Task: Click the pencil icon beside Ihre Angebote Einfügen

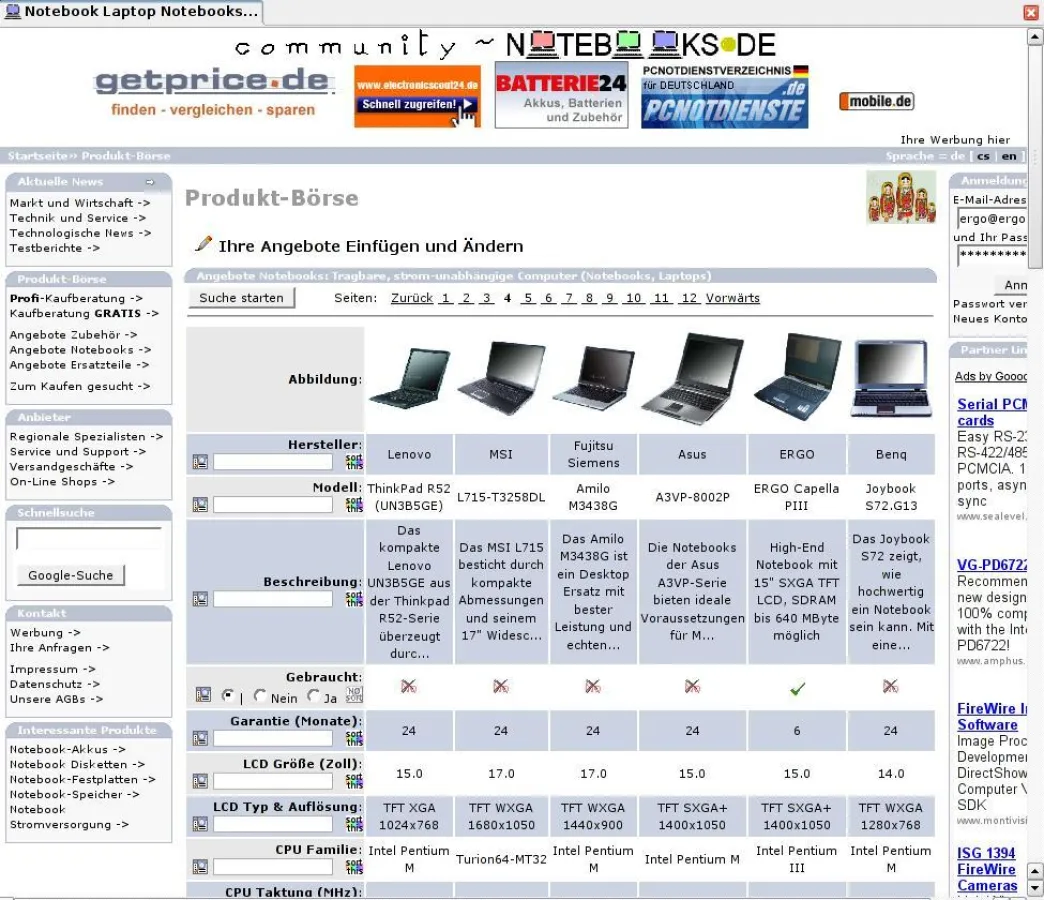Action: click(x=202, y=243)
